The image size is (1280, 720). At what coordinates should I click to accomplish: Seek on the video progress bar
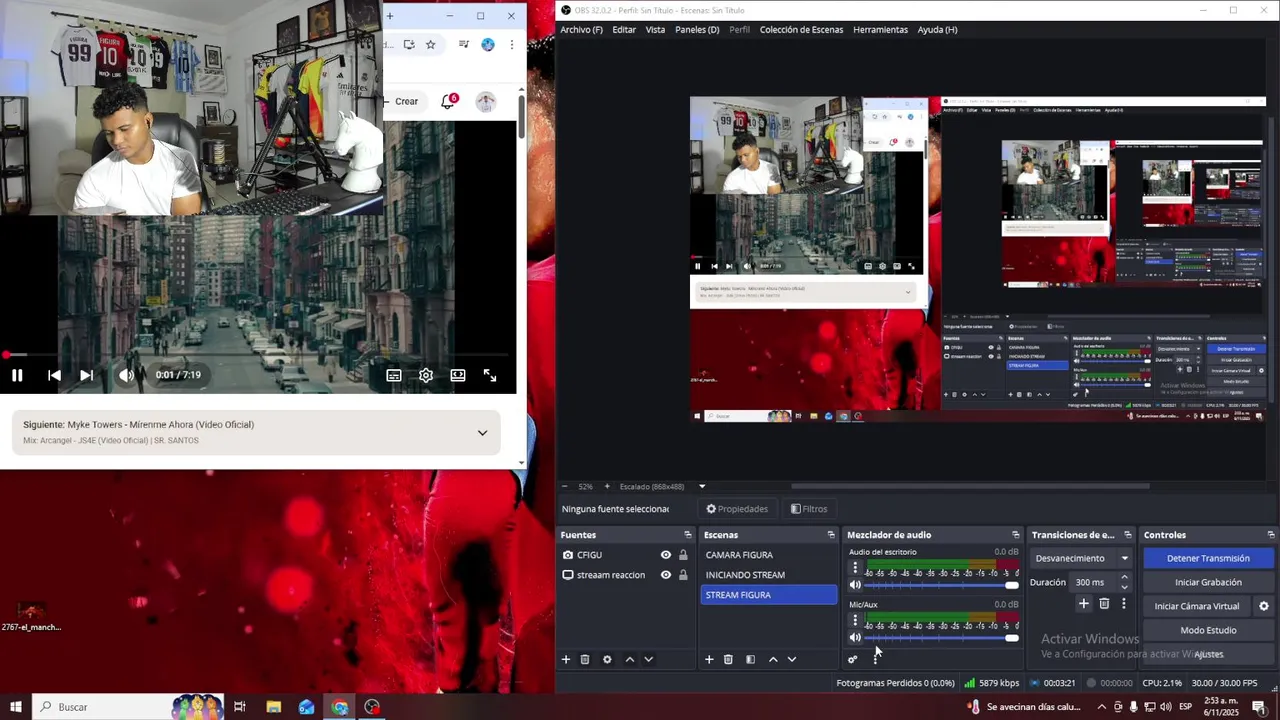[x=258, y=355]
